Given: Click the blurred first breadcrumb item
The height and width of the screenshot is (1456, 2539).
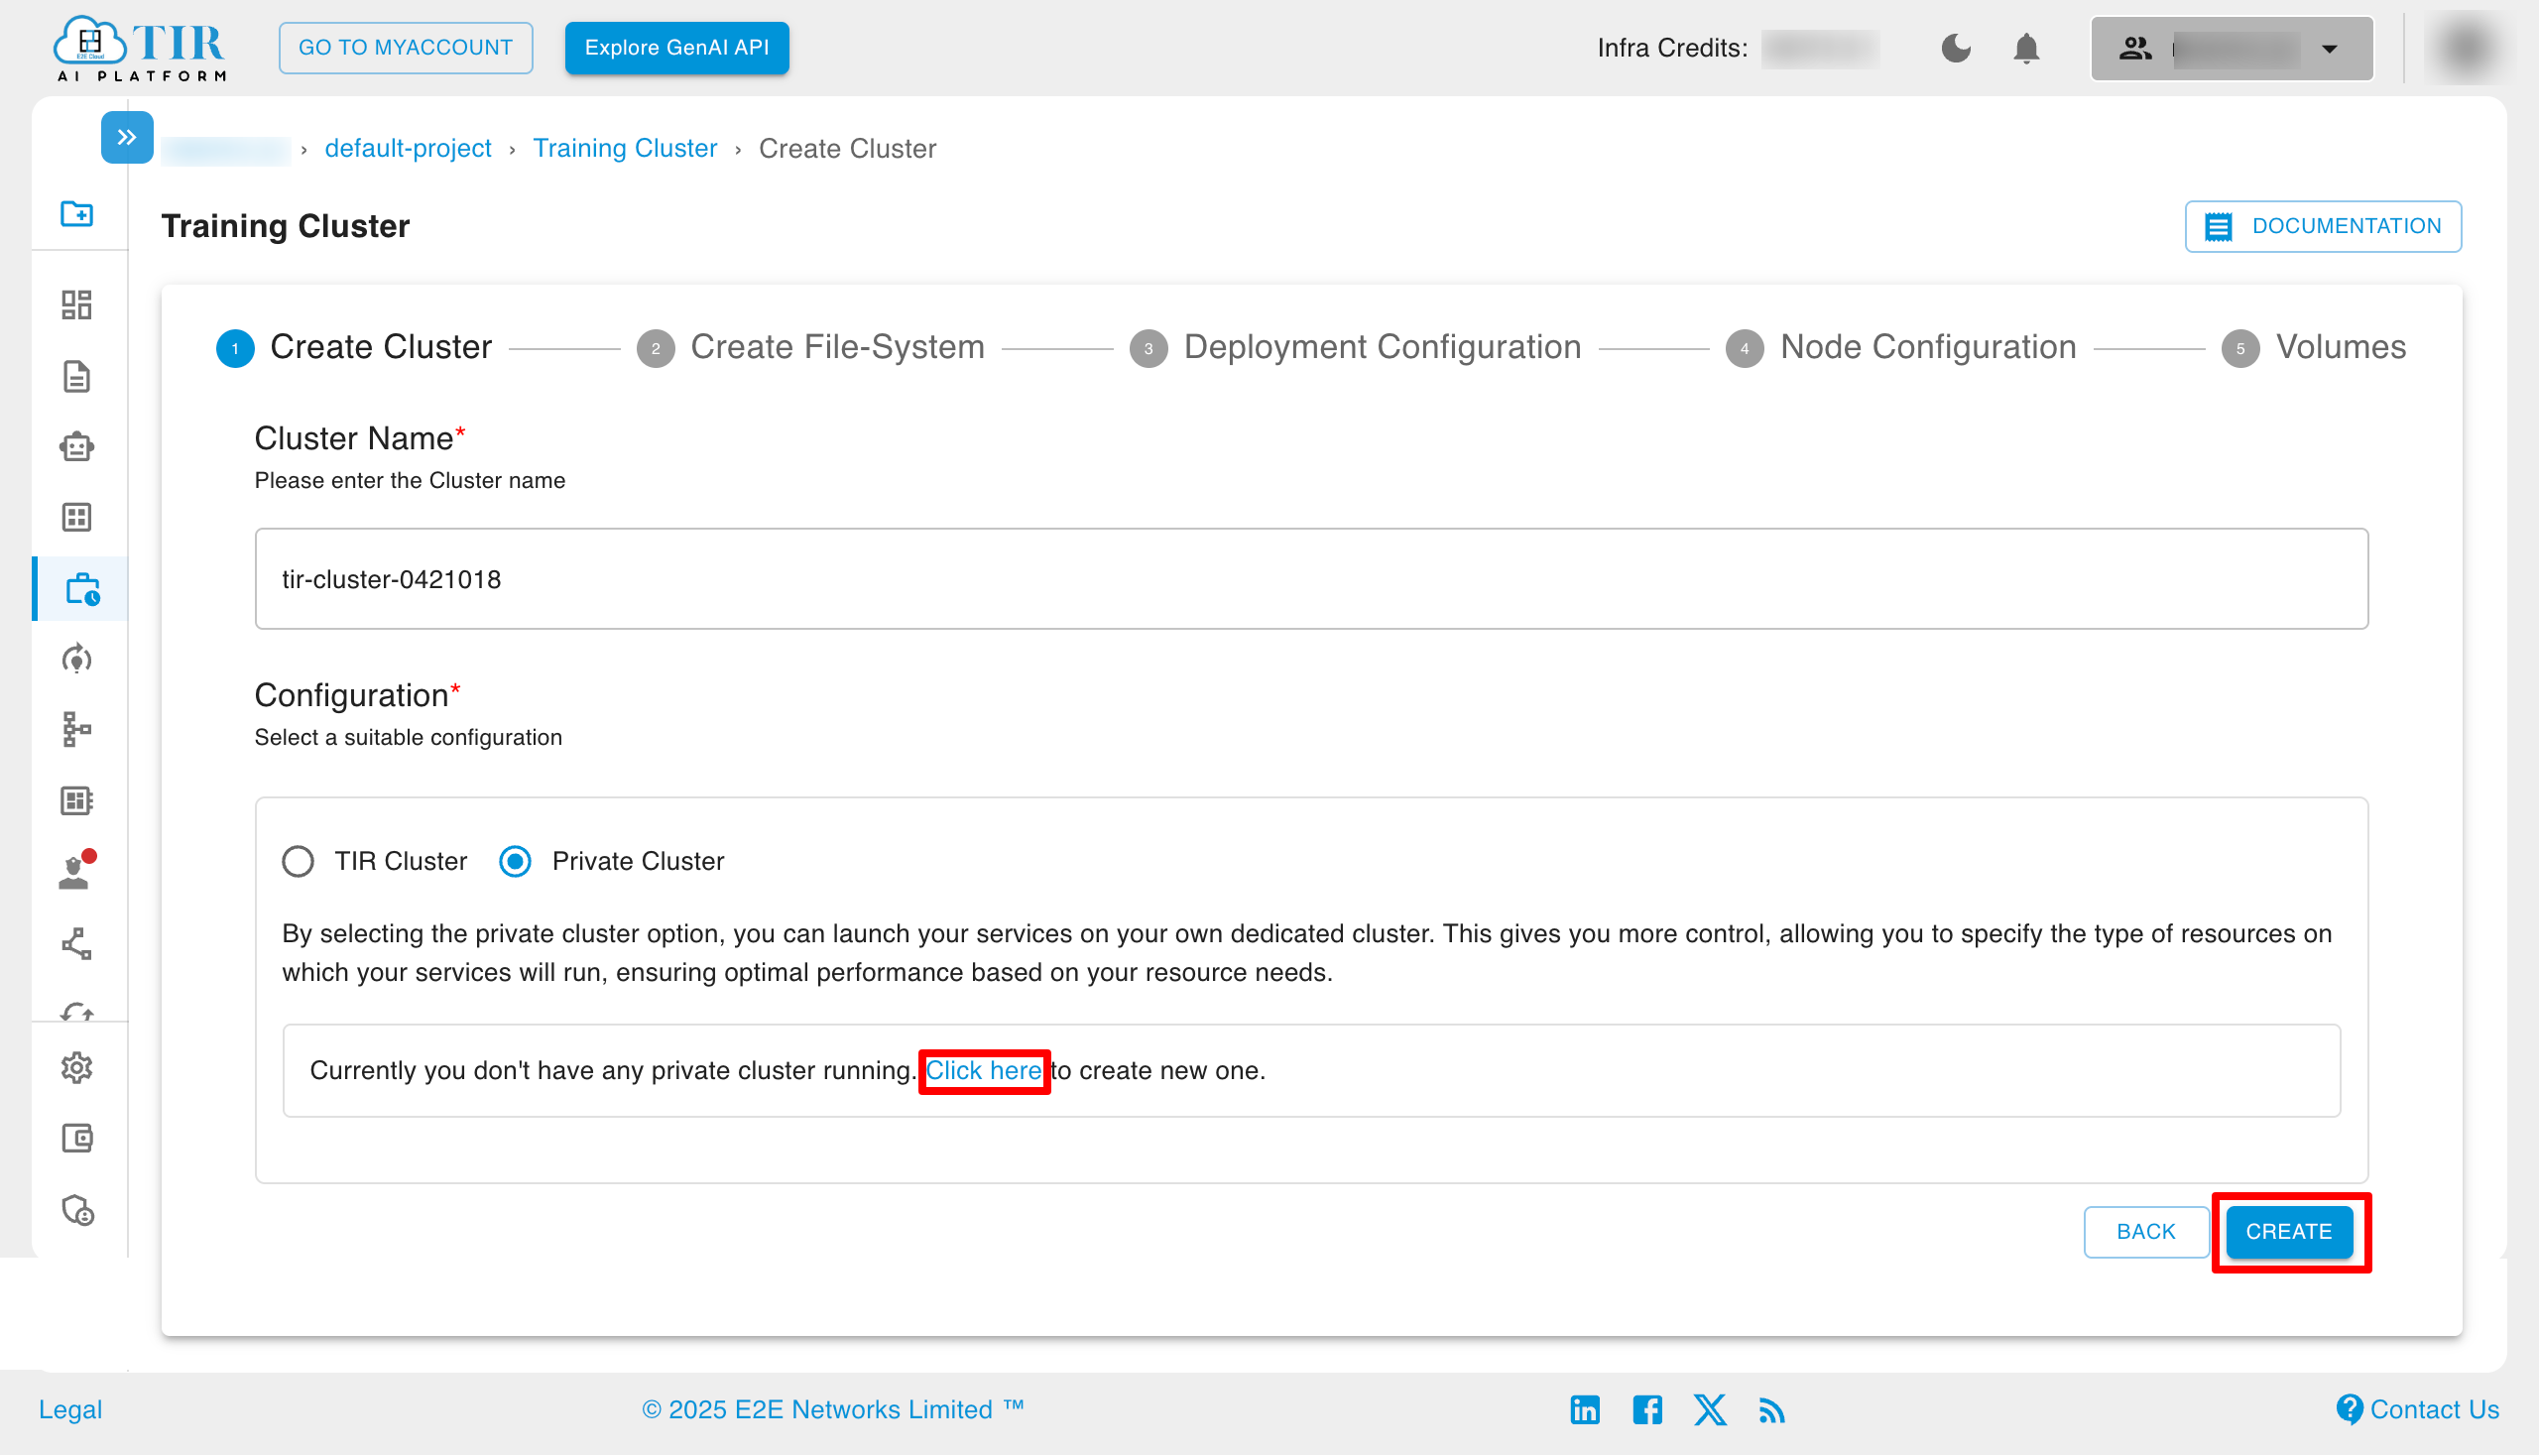Looking at the screenshot, I should pyautogui.click(x=226, y=149).
